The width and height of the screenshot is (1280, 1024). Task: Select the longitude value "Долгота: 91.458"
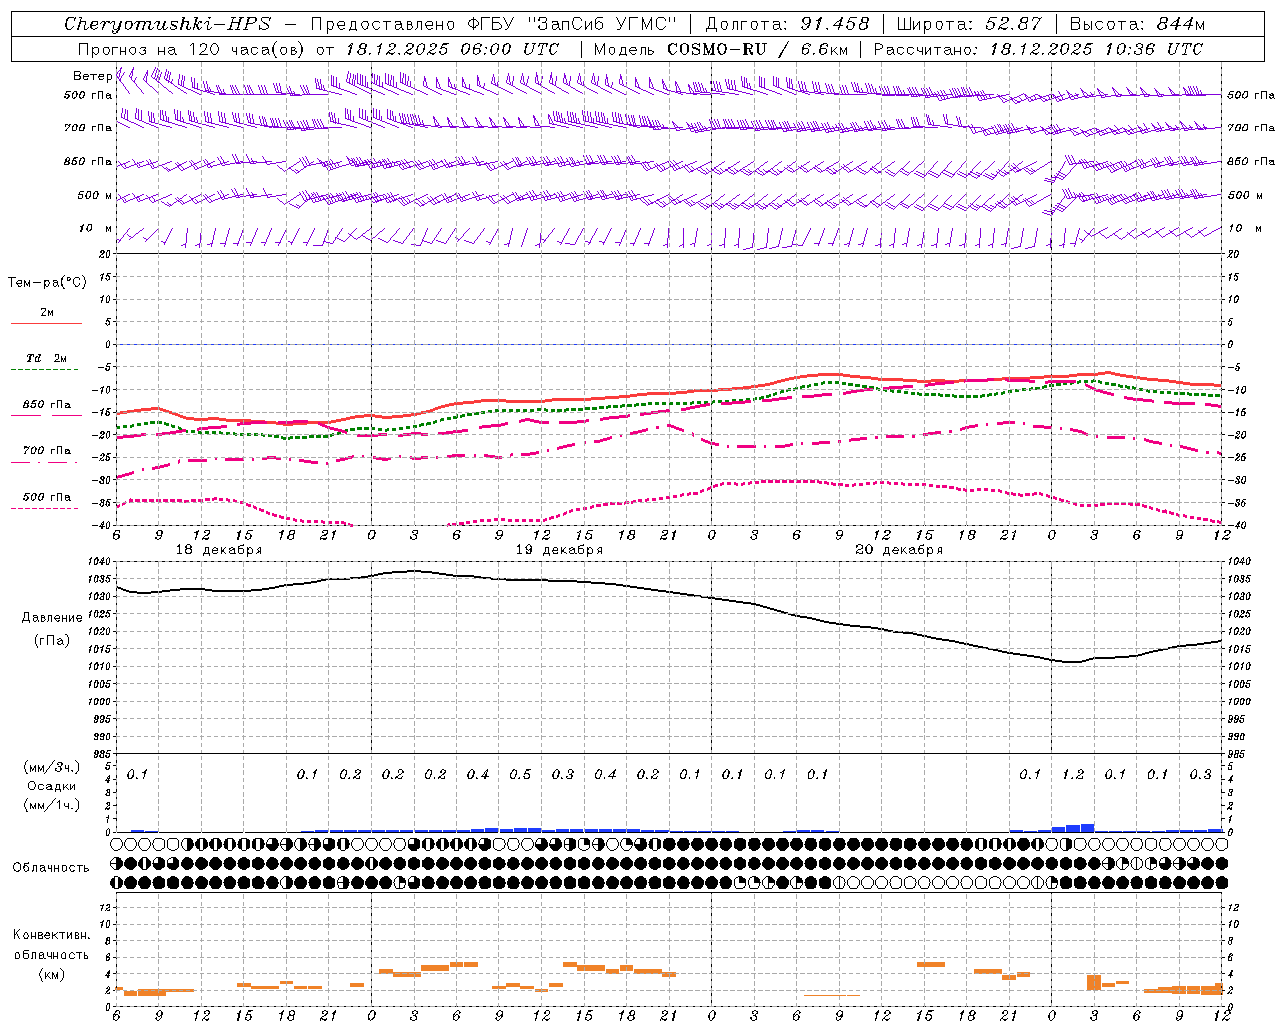[787, 24]
